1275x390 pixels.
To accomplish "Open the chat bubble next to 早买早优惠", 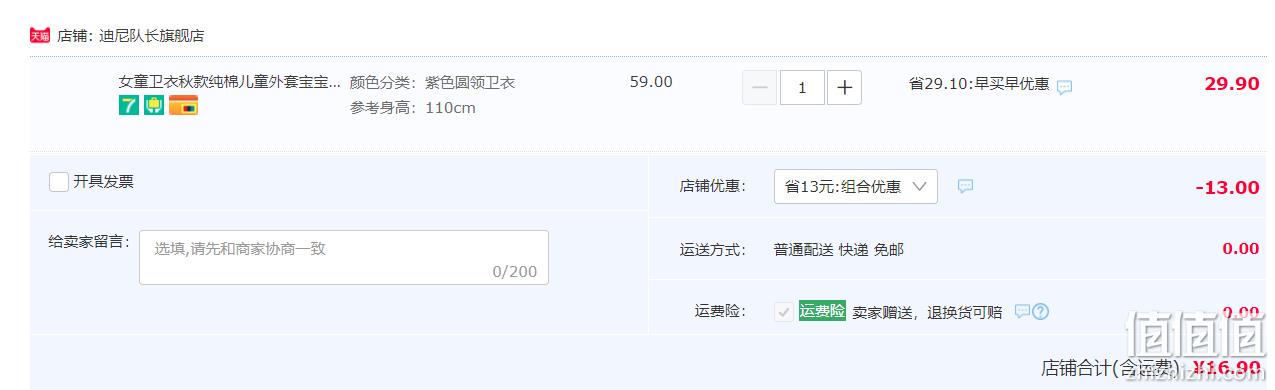I will (x=1065, y=87).
